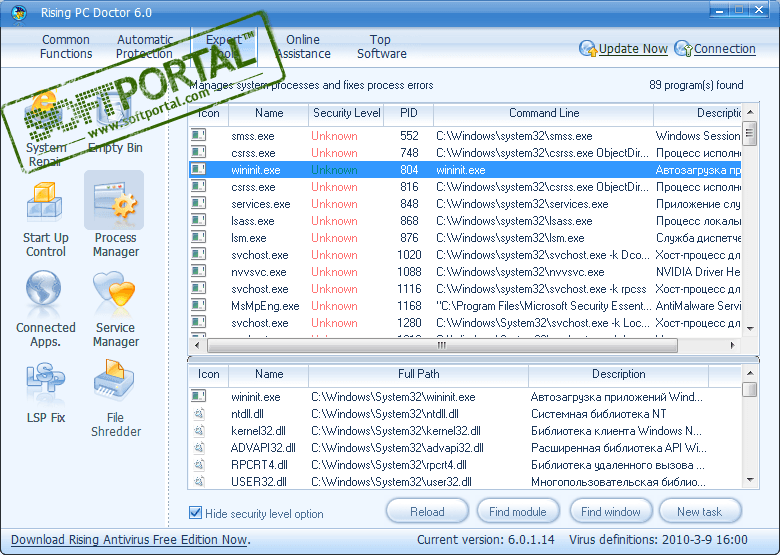Image resolution: width=780 pixels, height=555 pixels.
Task: Click Unknown security level of smss.exe
Action: coord(334,136)
